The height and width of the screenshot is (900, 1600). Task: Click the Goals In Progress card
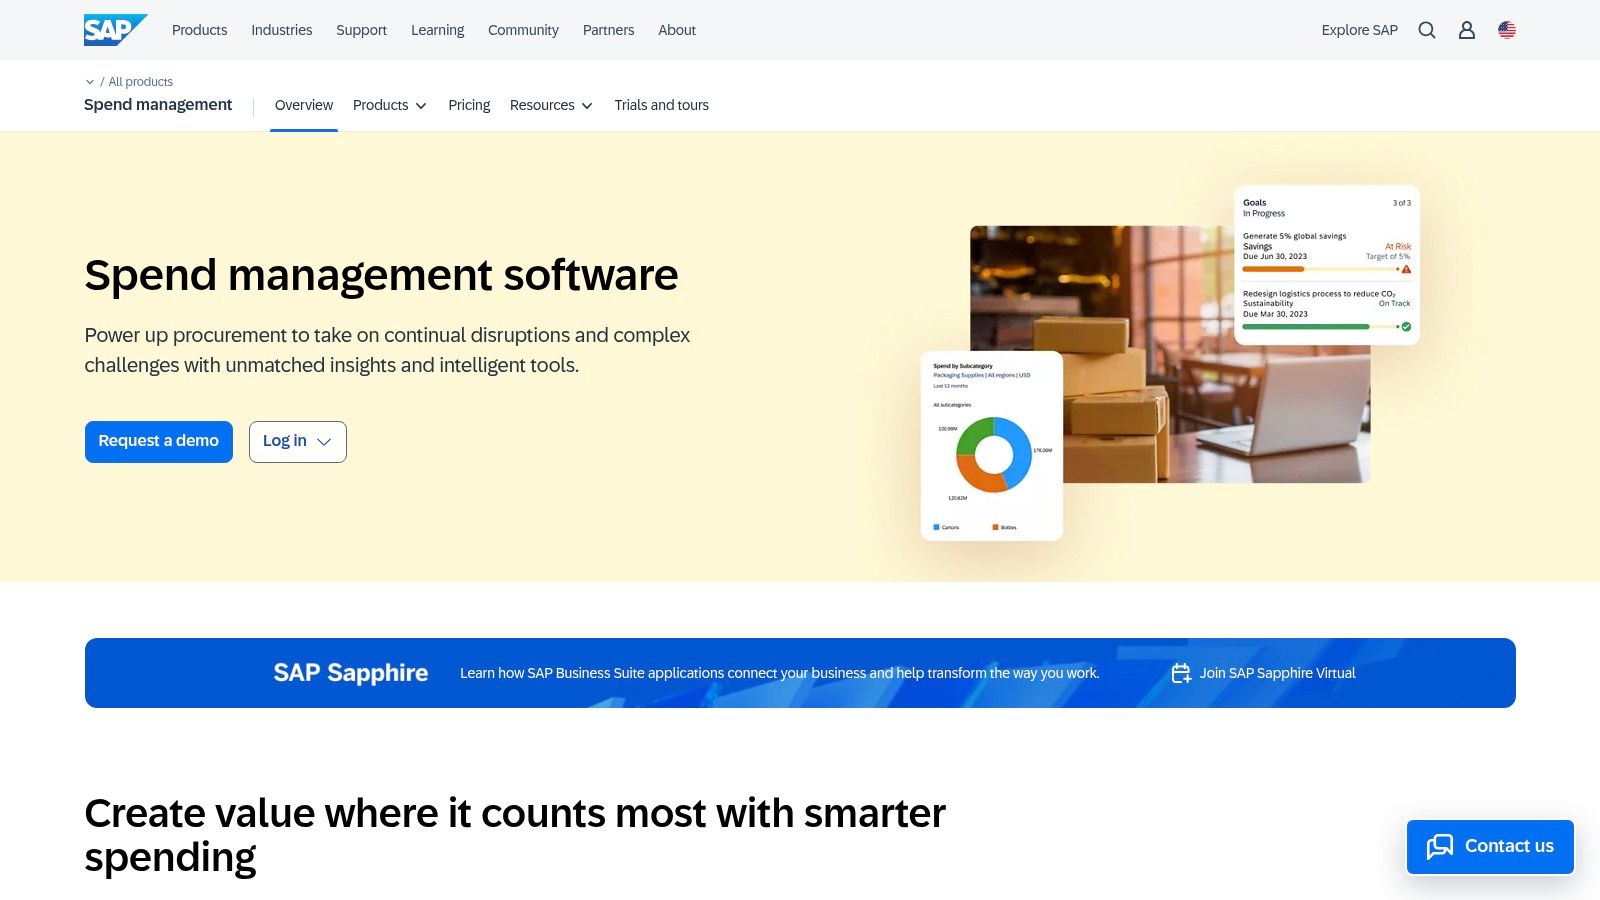[1327, 265]
